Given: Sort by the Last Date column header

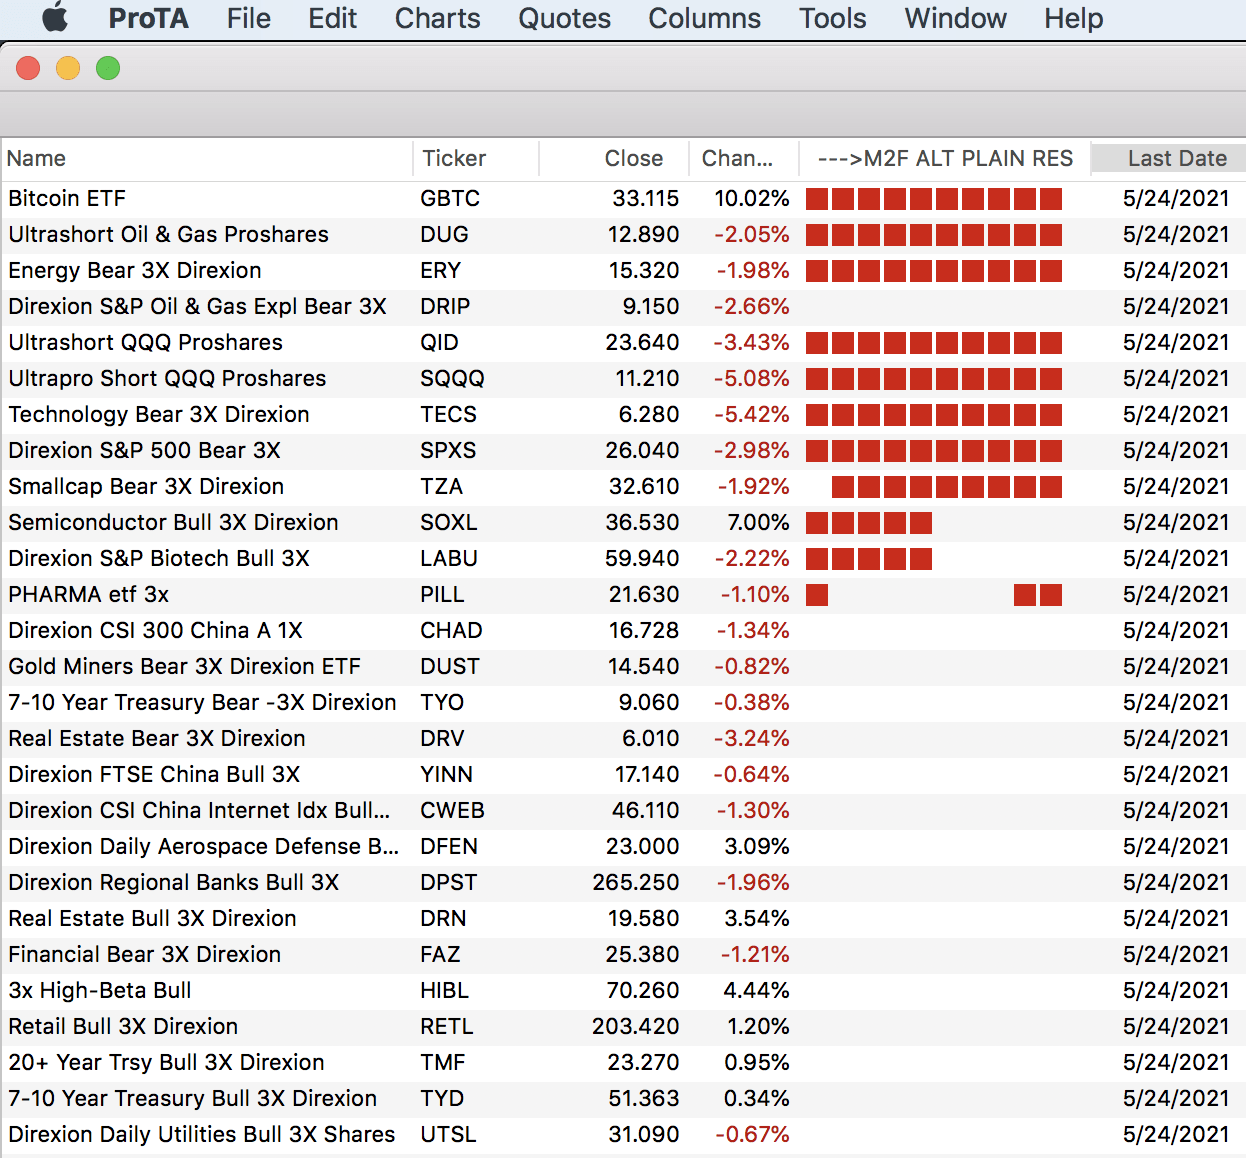Looking at the screenshot, I should pos(1168,158).
